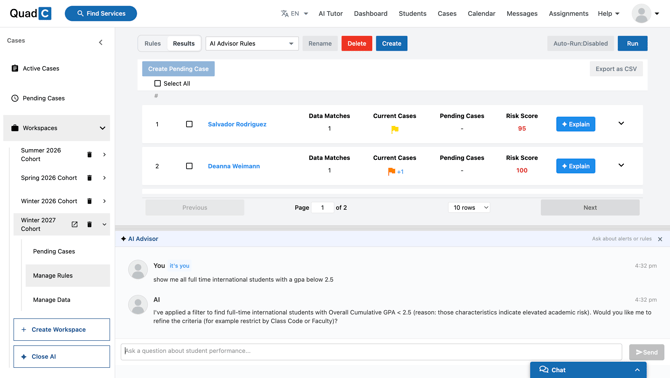
Task: Open AI Tutor in the top menu
Action: point(330,14)
